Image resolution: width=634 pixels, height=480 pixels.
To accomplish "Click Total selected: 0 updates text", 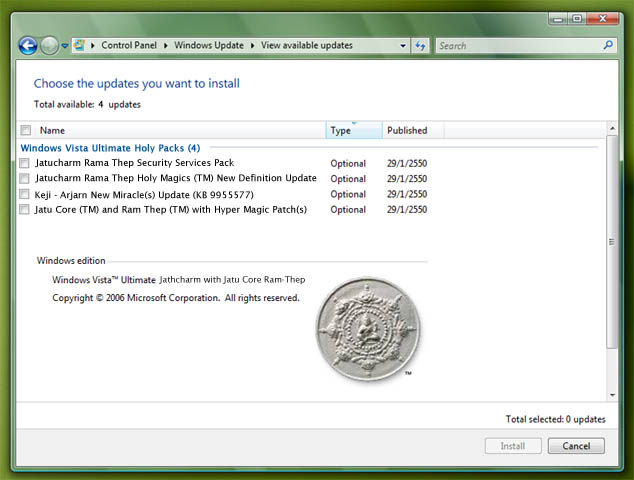I will click(555, 419).
